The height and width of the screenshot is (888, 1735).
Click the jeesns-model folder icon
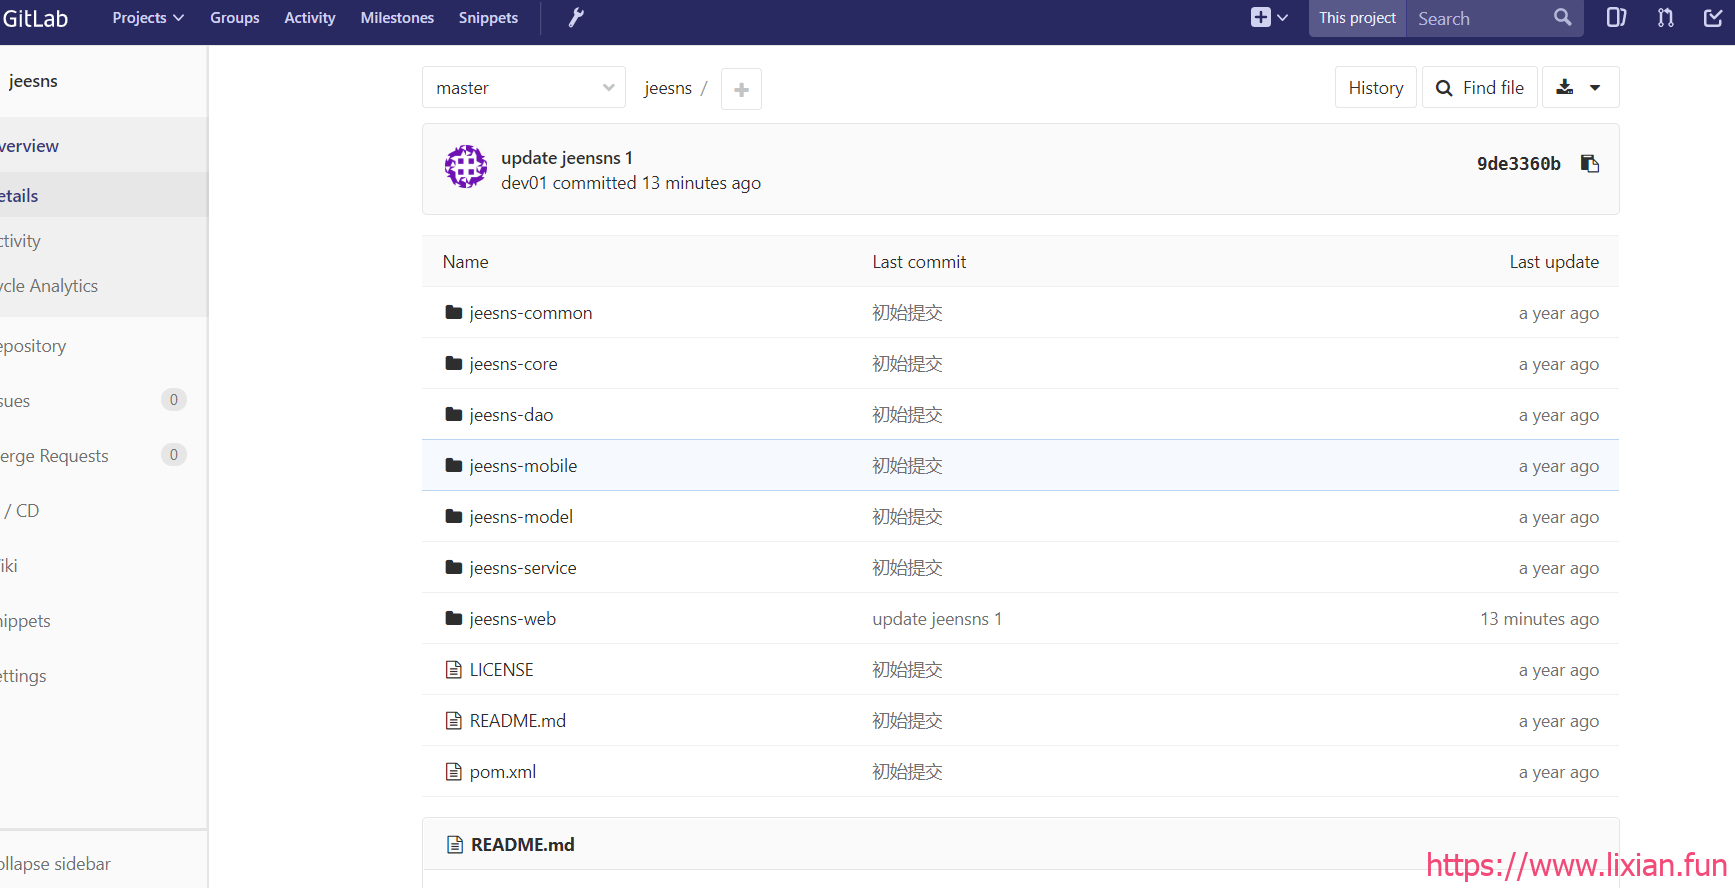[x=454, y=517]
